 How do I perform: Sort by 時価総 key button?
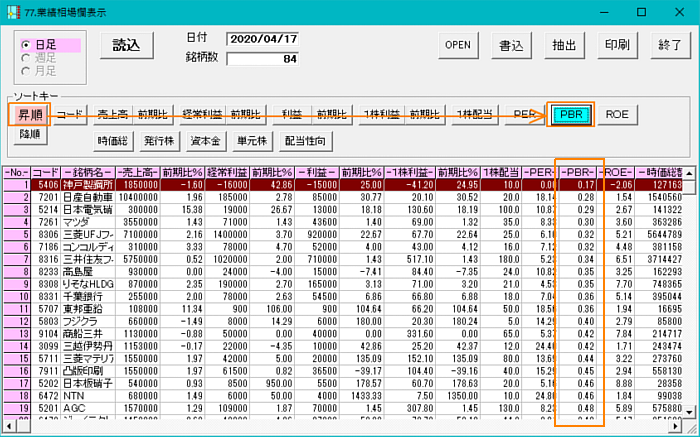[113, 141]
